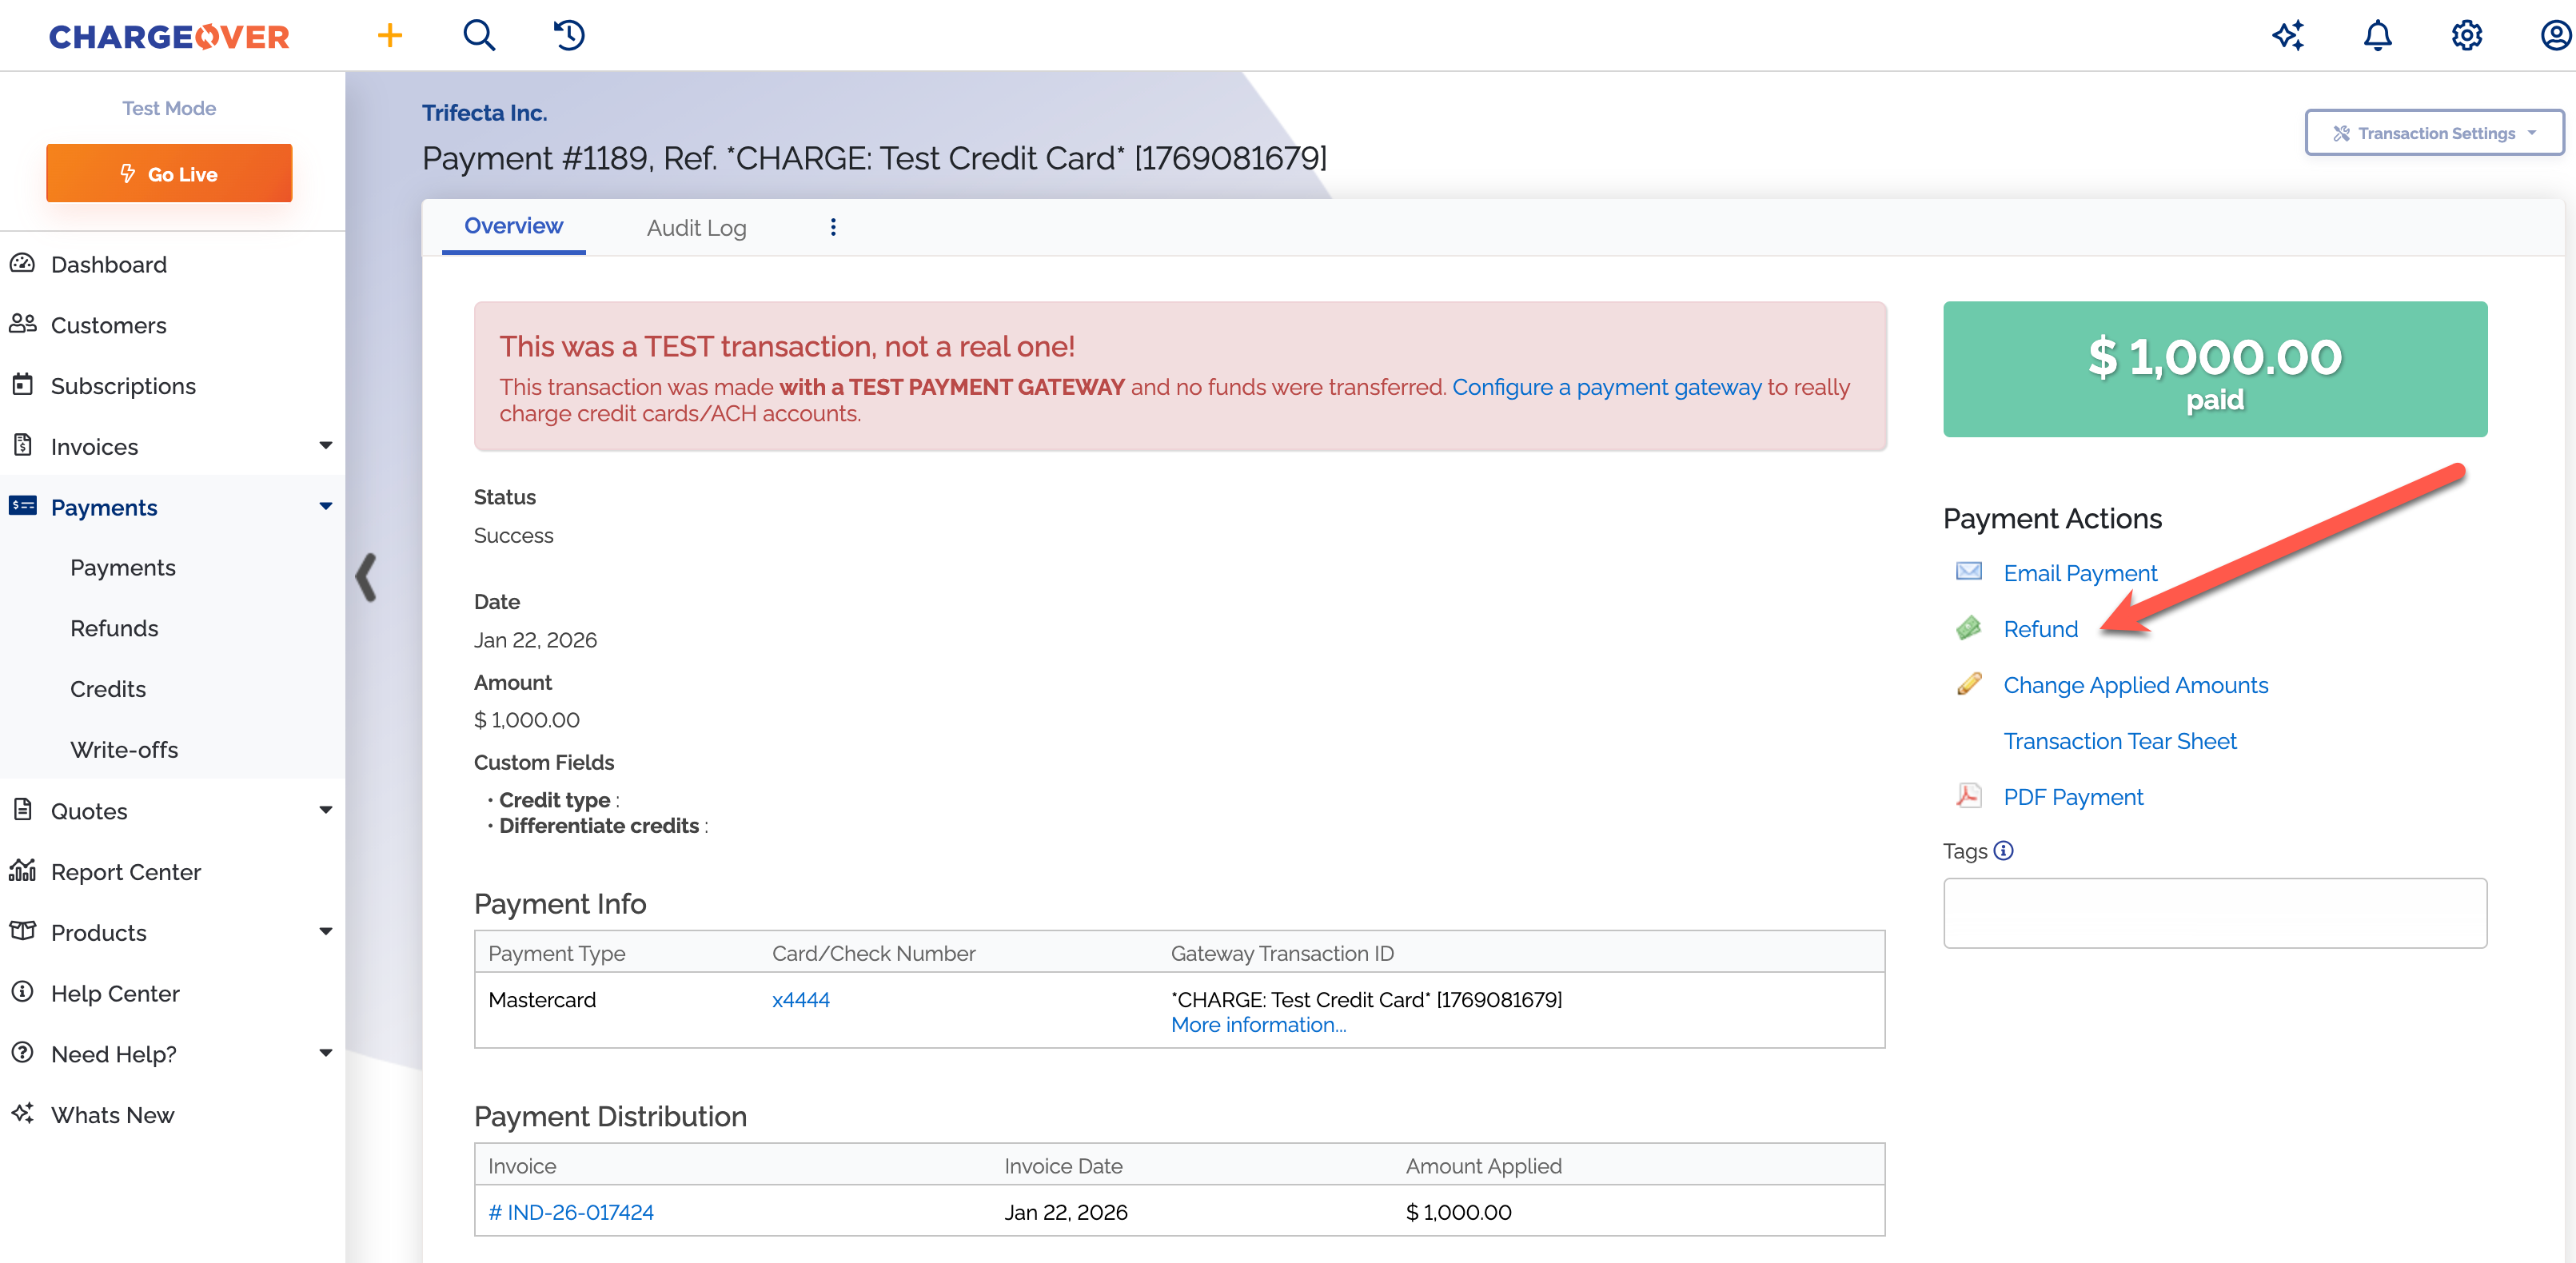Open Refunds in the Payments submenu
The width and height of the screenshot is (2576, 1263).
click(x=114, y=628)
